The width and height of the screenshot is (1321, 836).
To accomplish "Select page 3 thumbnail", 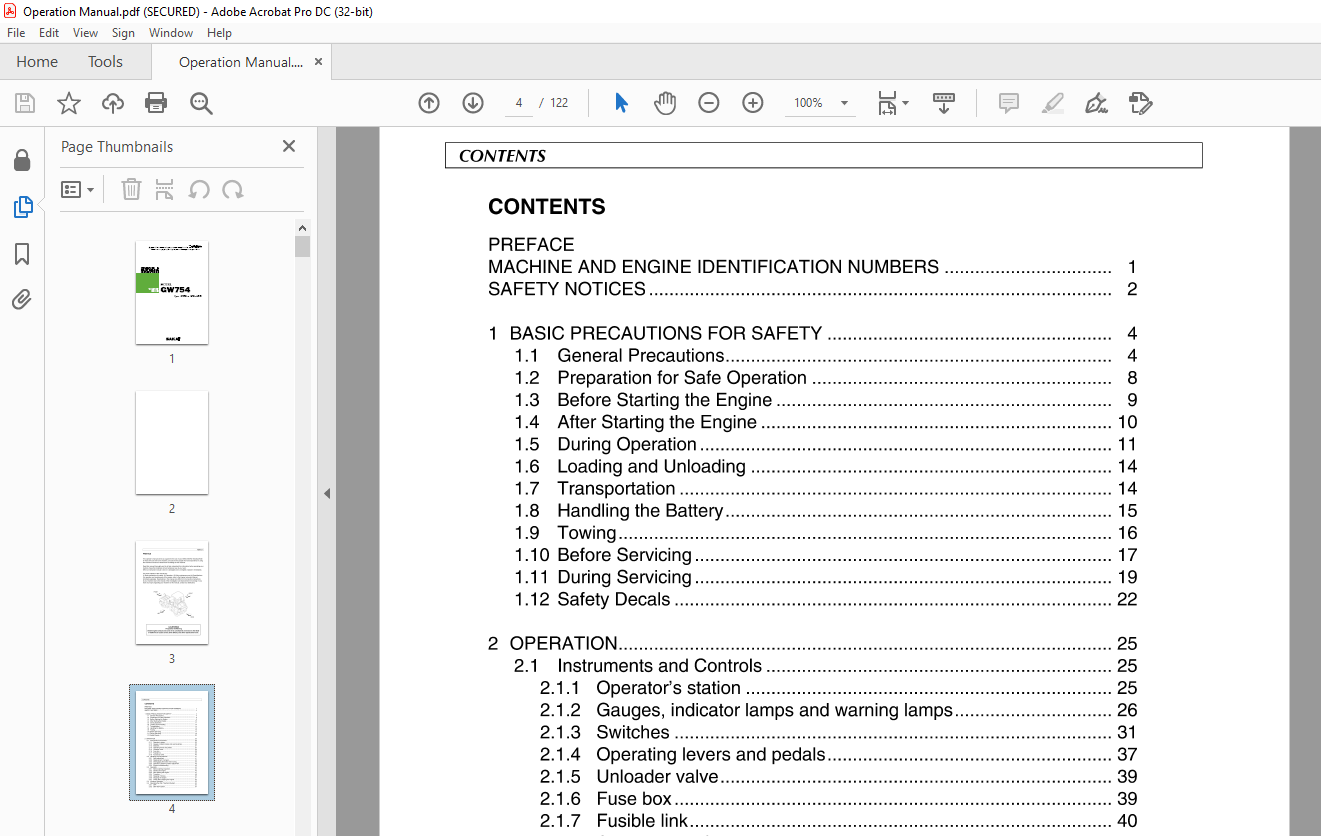I will (172, 593).
